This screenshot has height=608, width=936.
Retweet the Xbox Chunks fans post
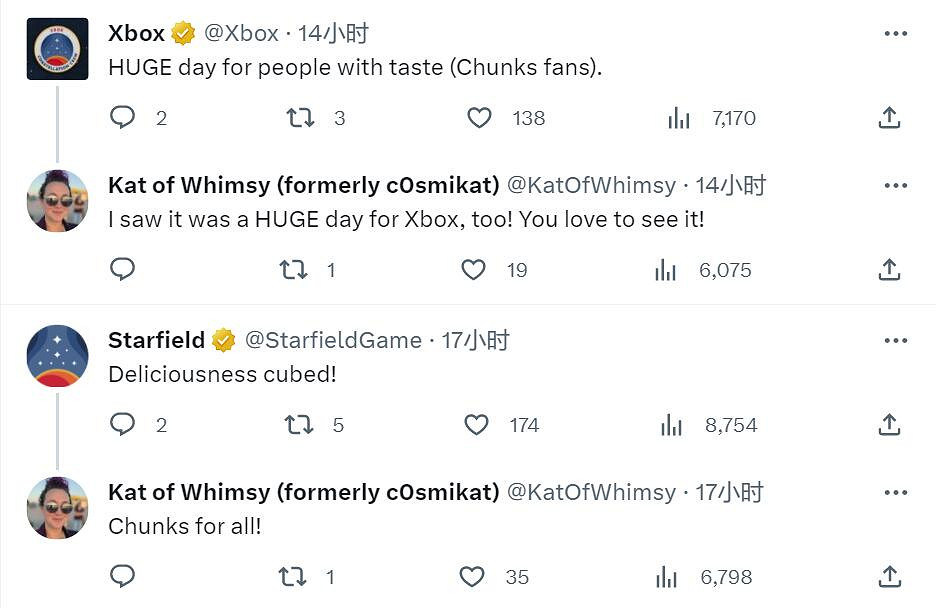pyautogui.click(x=300, y=118)
